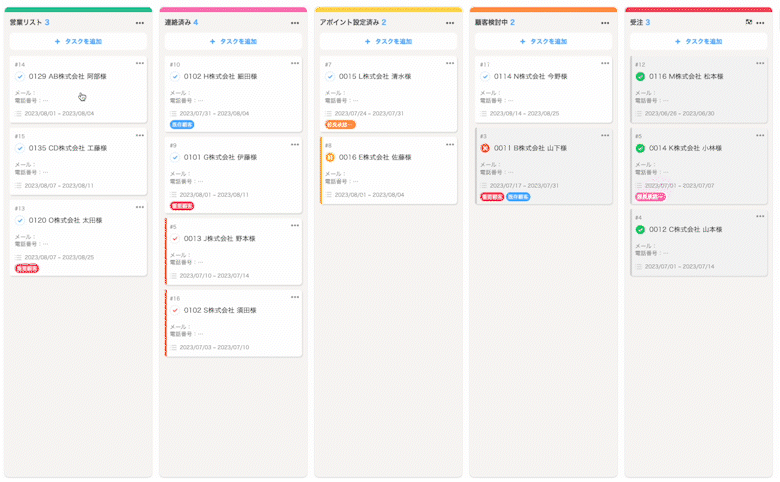Viewport: 780px width, 482px height.
Task: Open the three-dot menu on 0135 CD株式会社 card
Action: tap(140, 135)
